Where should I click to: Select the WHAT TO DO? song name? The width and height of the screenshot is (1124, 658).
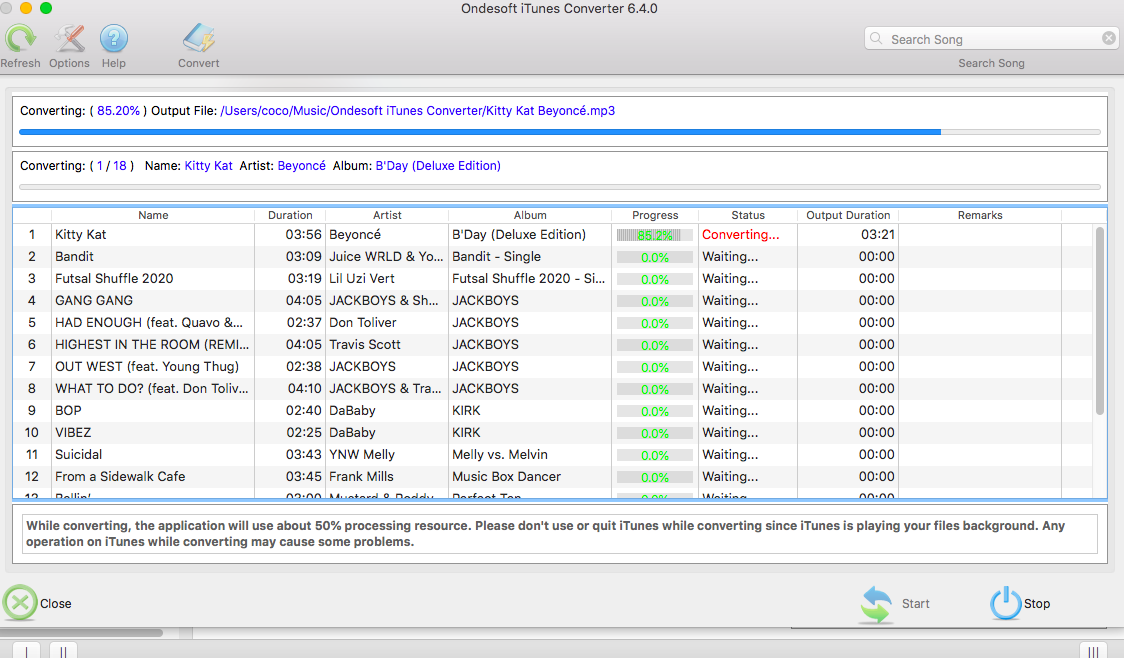[x=151, y=388]
